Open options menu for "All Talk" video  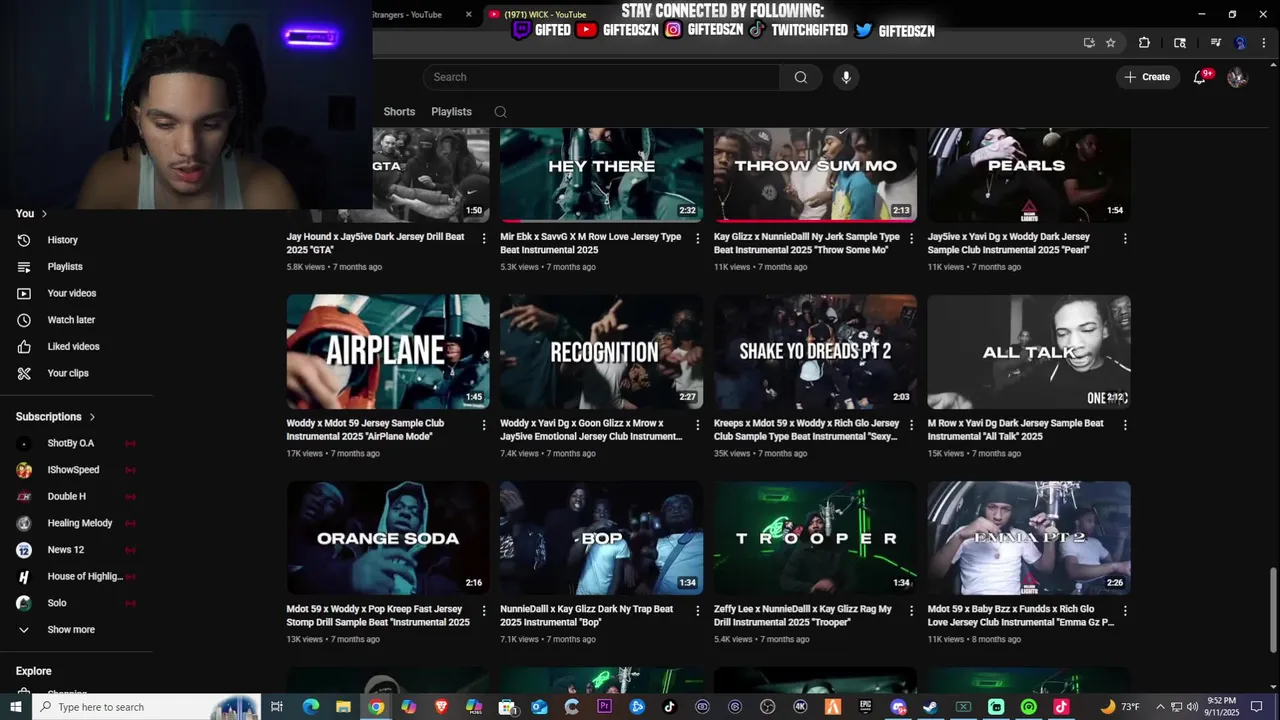tap(1125, 425)
